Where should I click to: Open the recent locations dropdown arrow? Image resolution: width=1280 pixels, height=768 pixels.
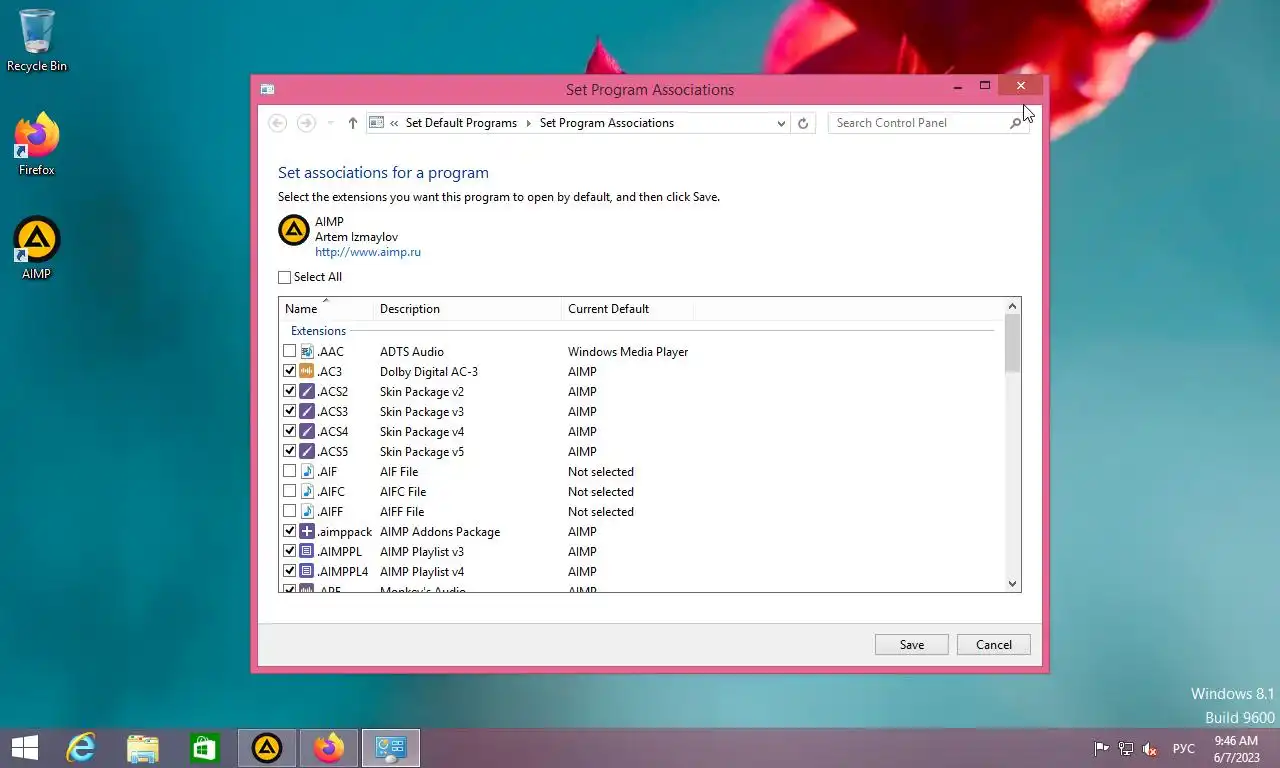[x=331, y=123]
